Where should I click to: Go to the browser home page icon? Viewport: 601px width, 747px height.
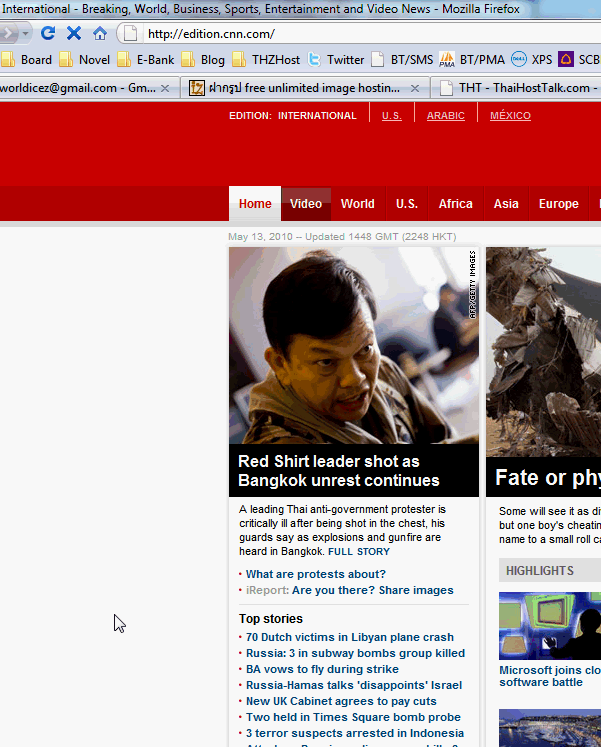tap(100, 33)
